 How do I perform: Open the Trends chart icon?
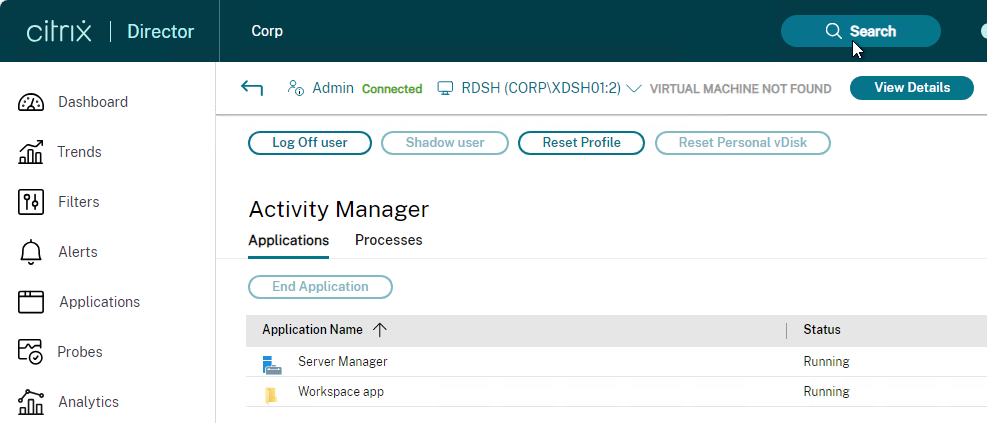(x=30, y=152)
